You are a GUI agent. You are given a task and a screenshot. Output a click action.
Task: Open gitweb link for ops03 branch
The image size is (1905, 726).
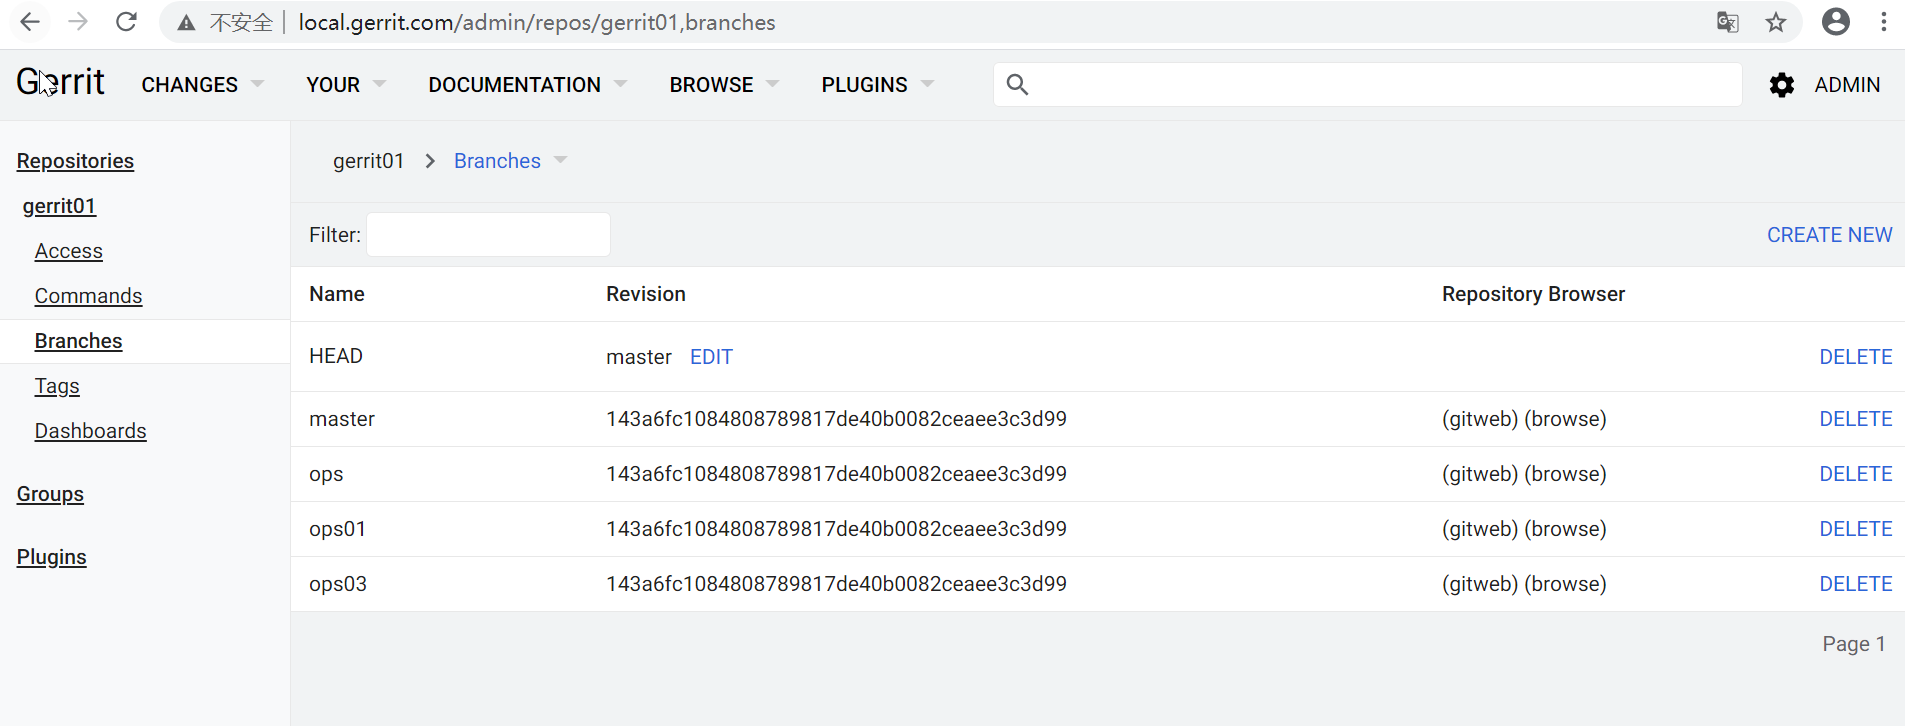1480,584
